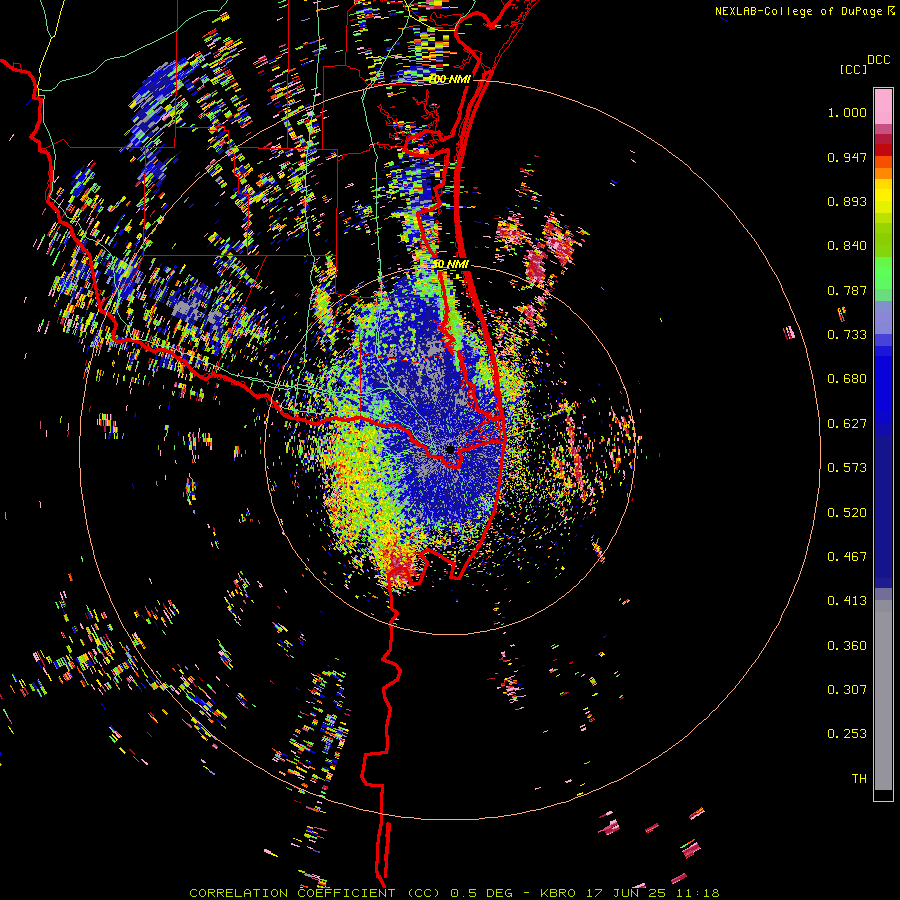Select the 1.000 scale value
This screenshot has width=900, height=900.
tap(847, 112)
